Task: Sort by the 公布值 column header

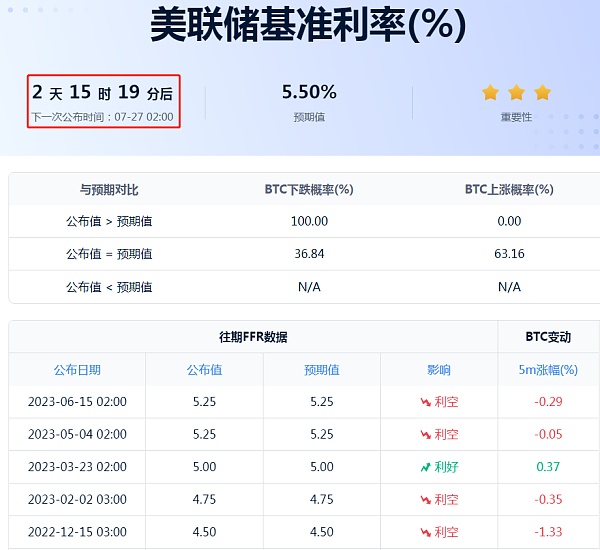Action: pos(204,370)
